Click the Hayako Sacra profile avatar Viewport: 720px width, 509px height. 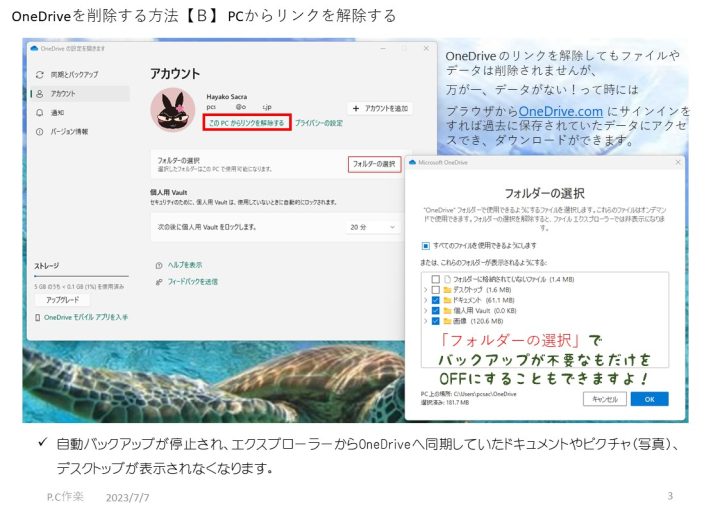173,110
